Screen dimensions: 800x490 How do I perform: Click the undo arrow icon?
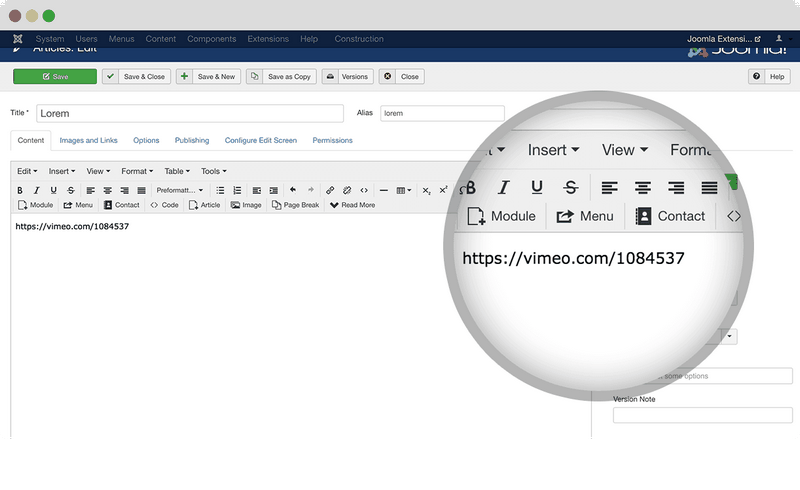point(292,190)
